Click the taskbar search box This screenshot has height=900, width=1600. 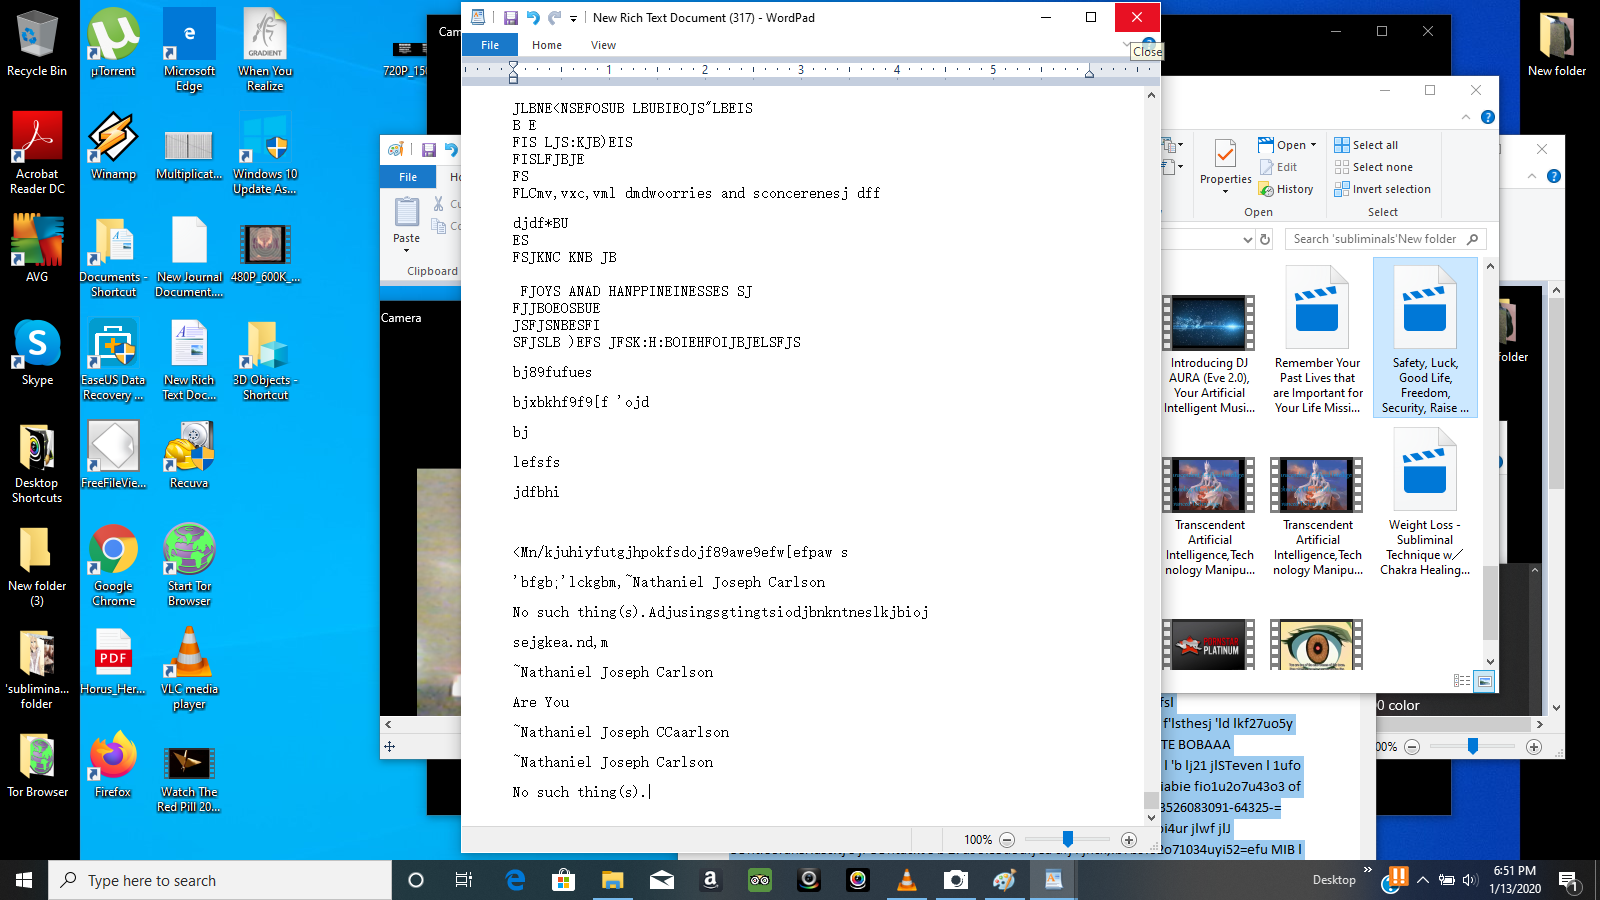point(220,880)
